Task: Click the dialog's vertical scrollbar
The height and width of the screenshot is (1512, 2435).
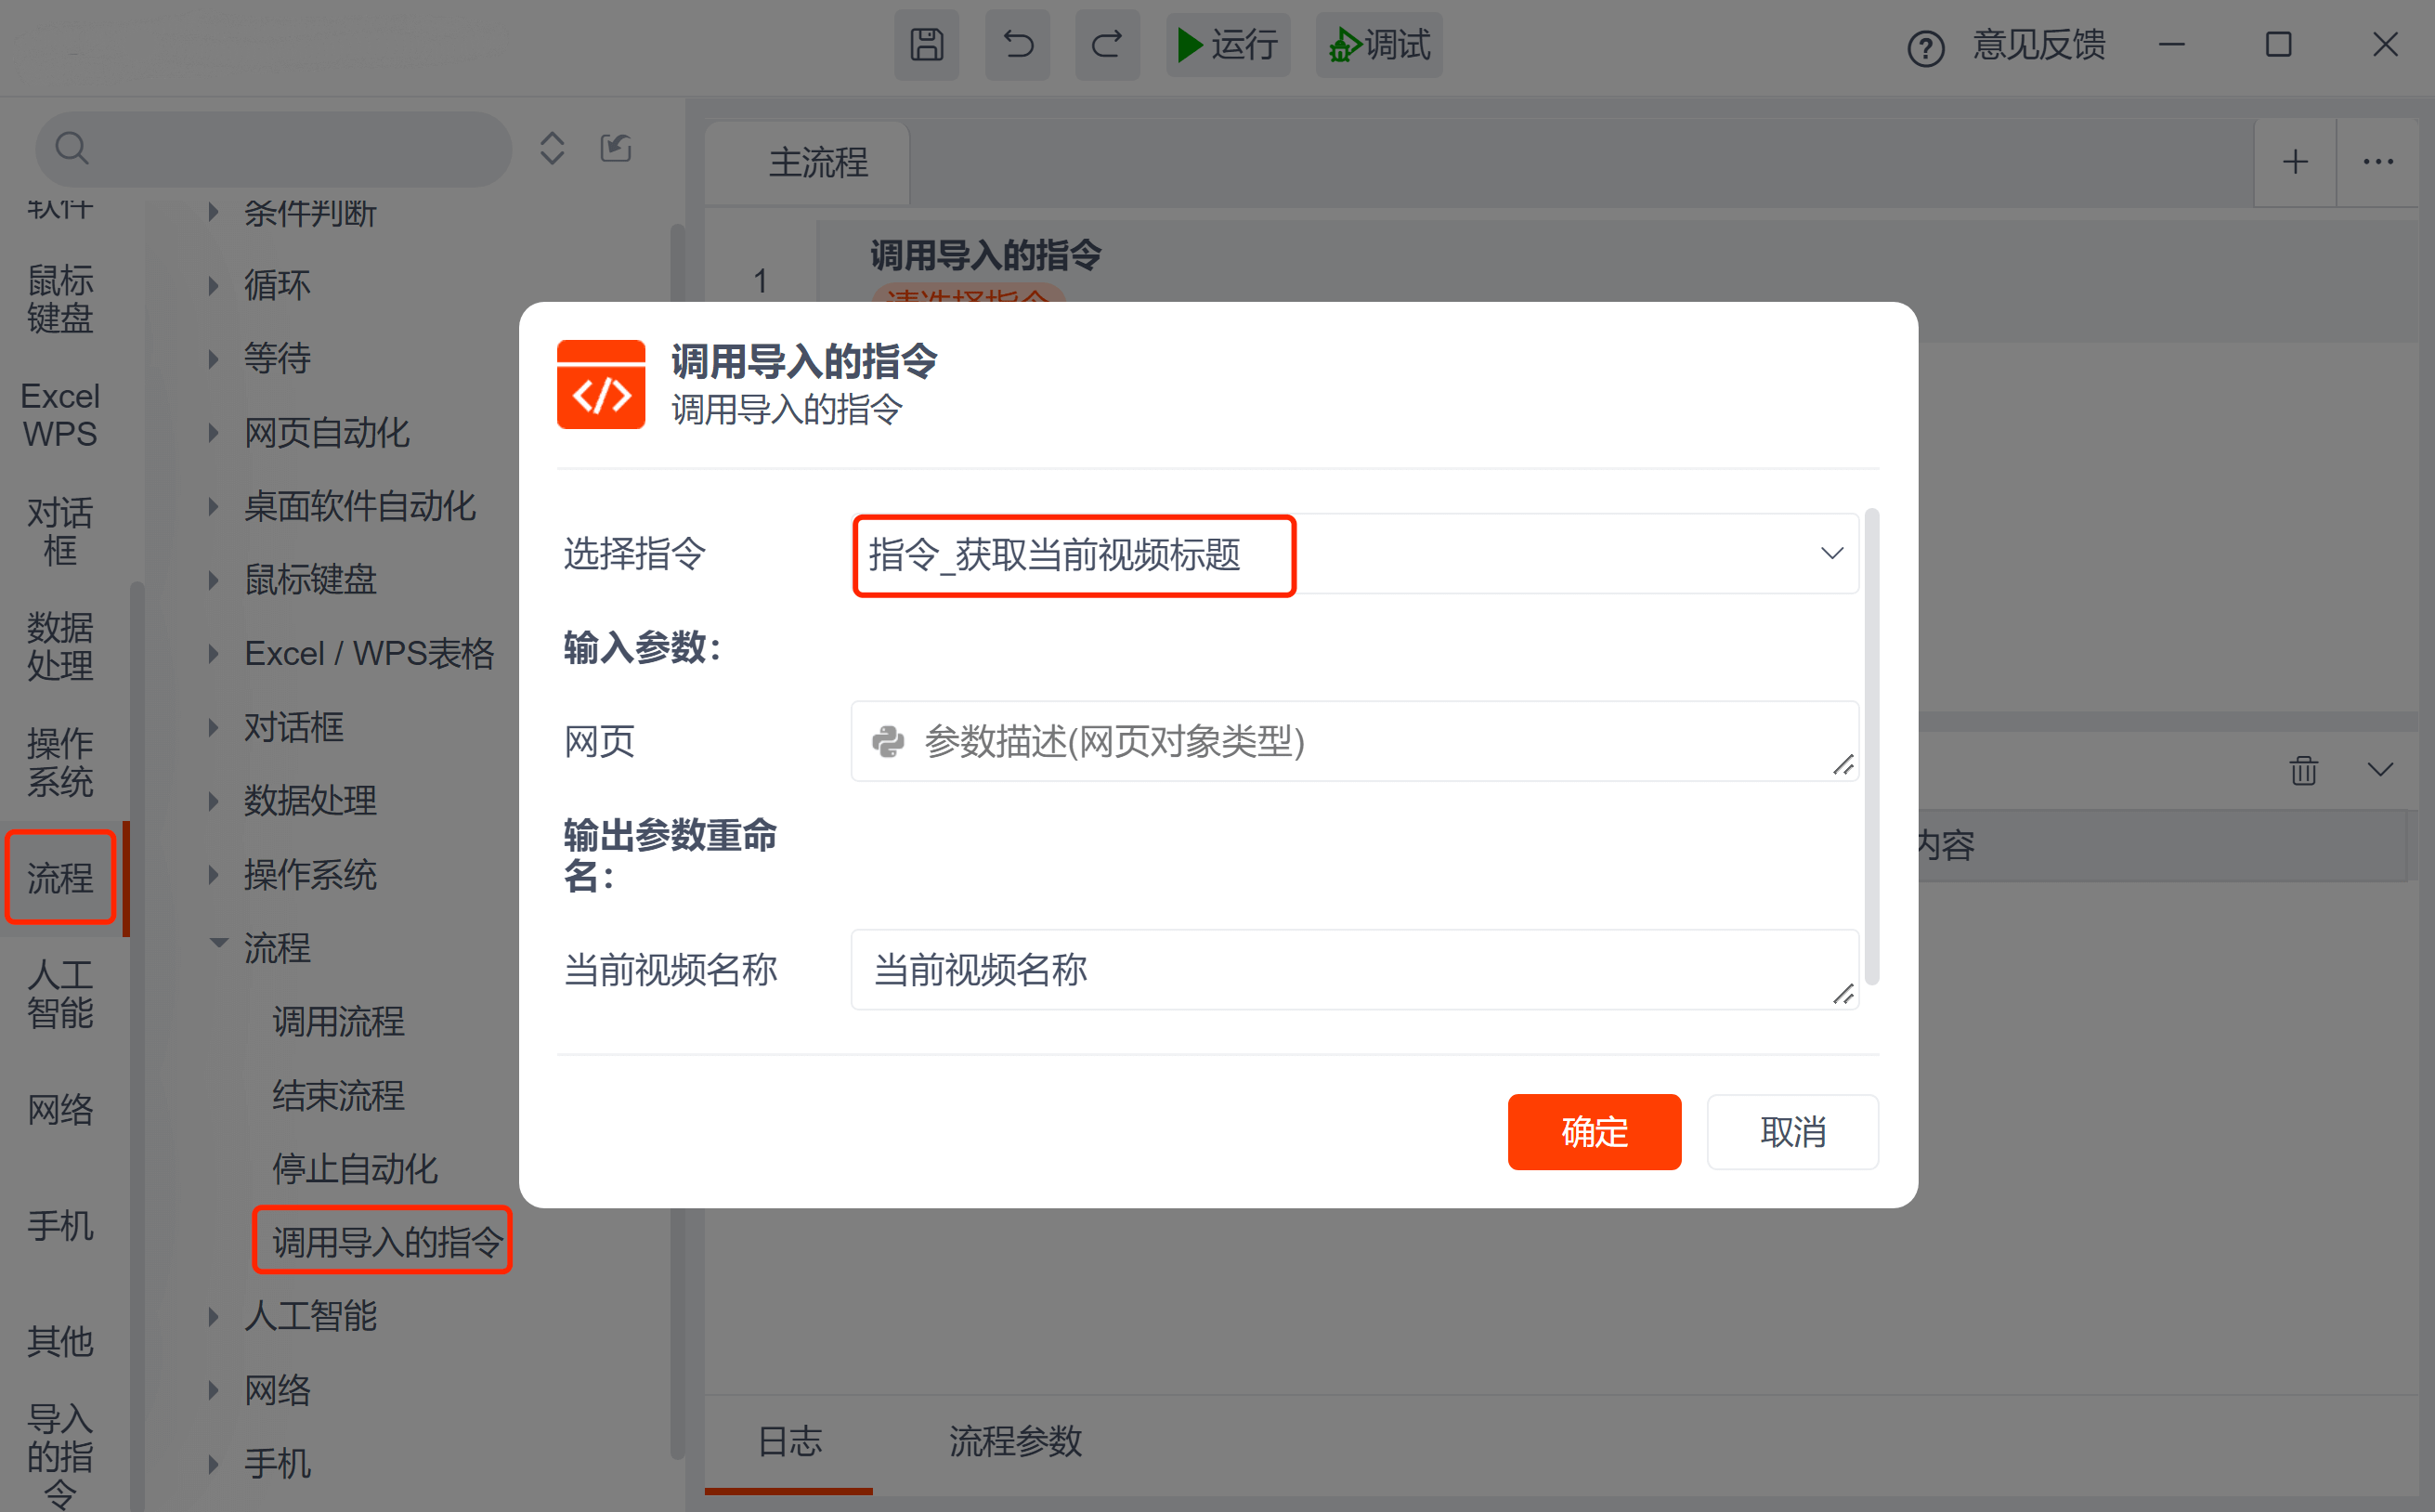Action: point(1871,746)
